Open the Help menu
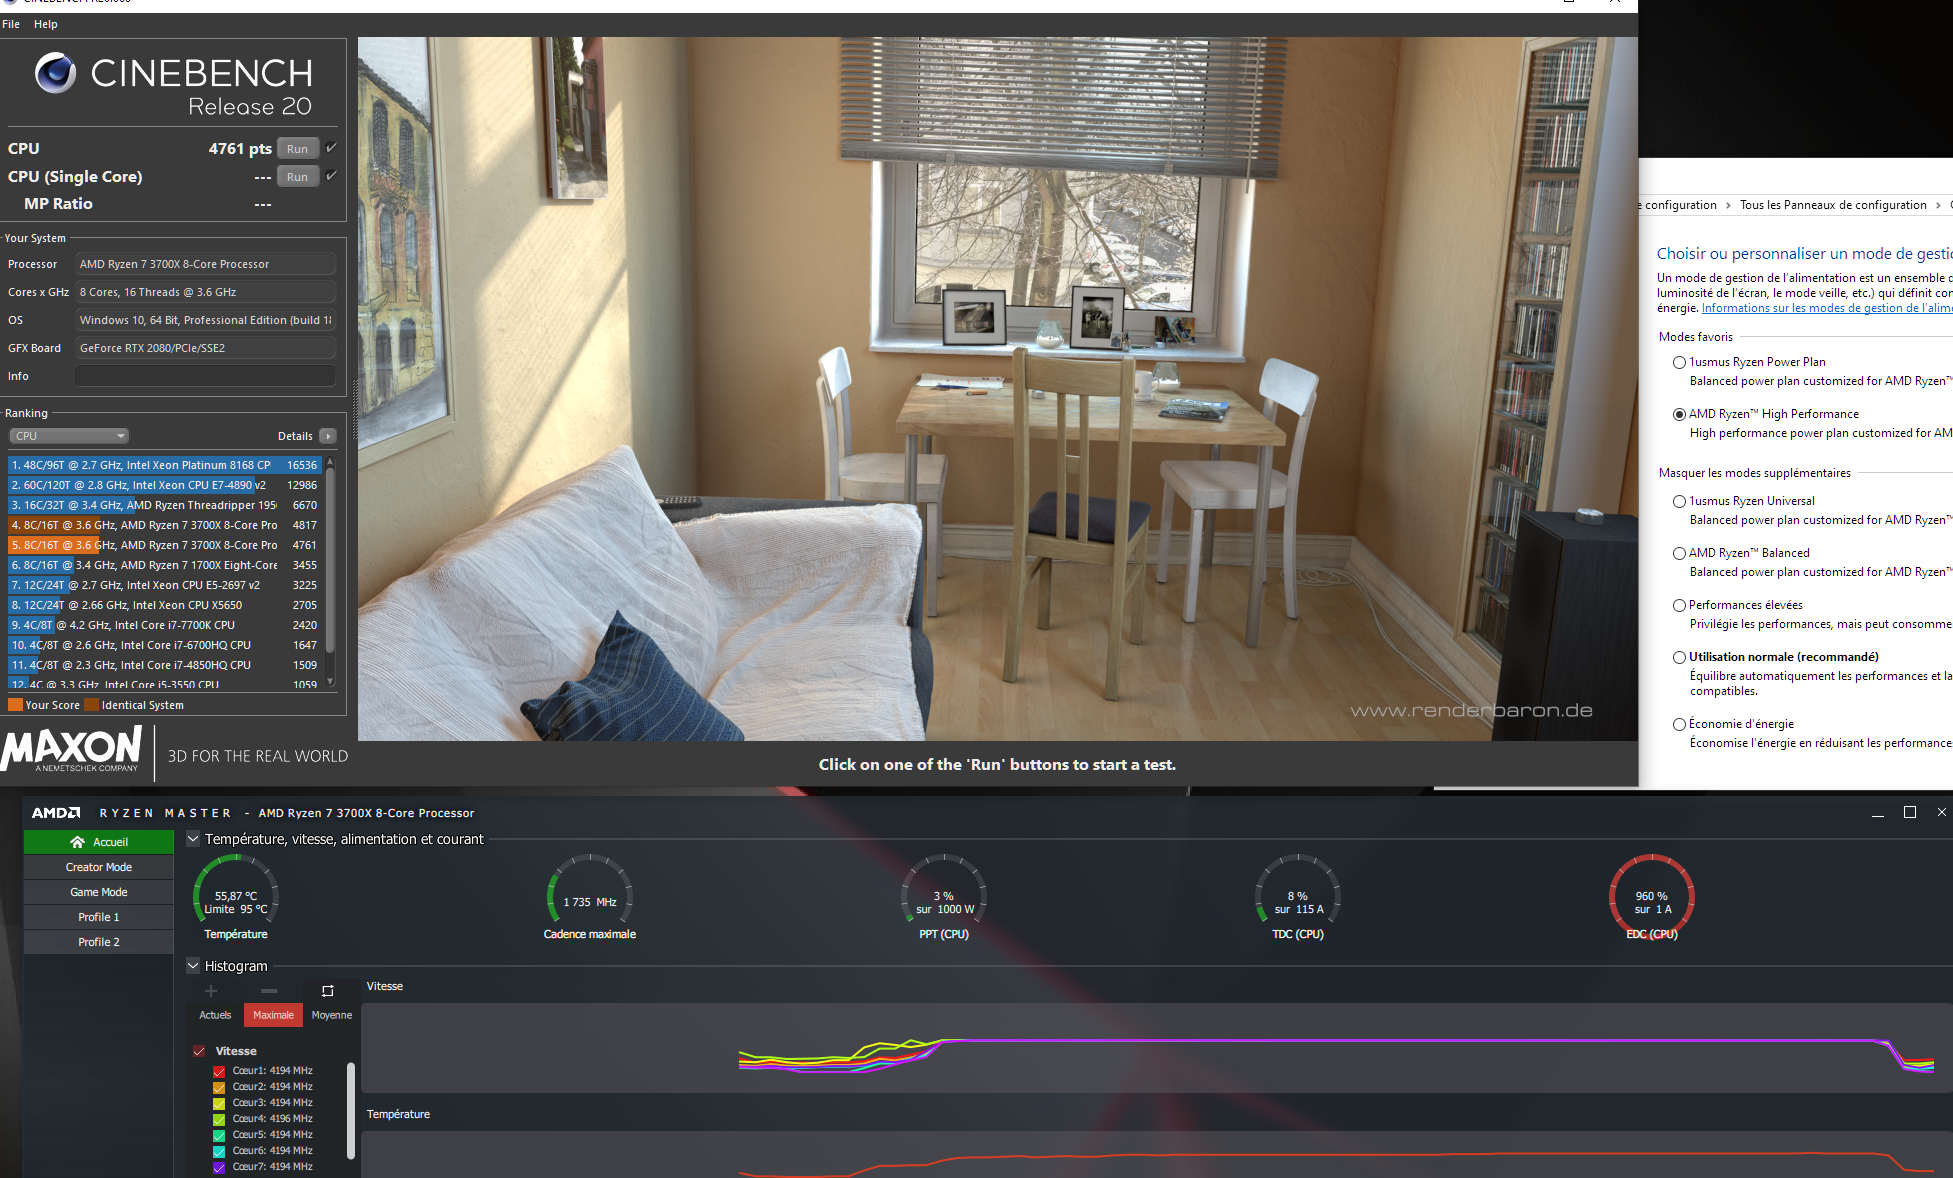The height and width of the screenshot is (1178, 1953). point(45,24)
